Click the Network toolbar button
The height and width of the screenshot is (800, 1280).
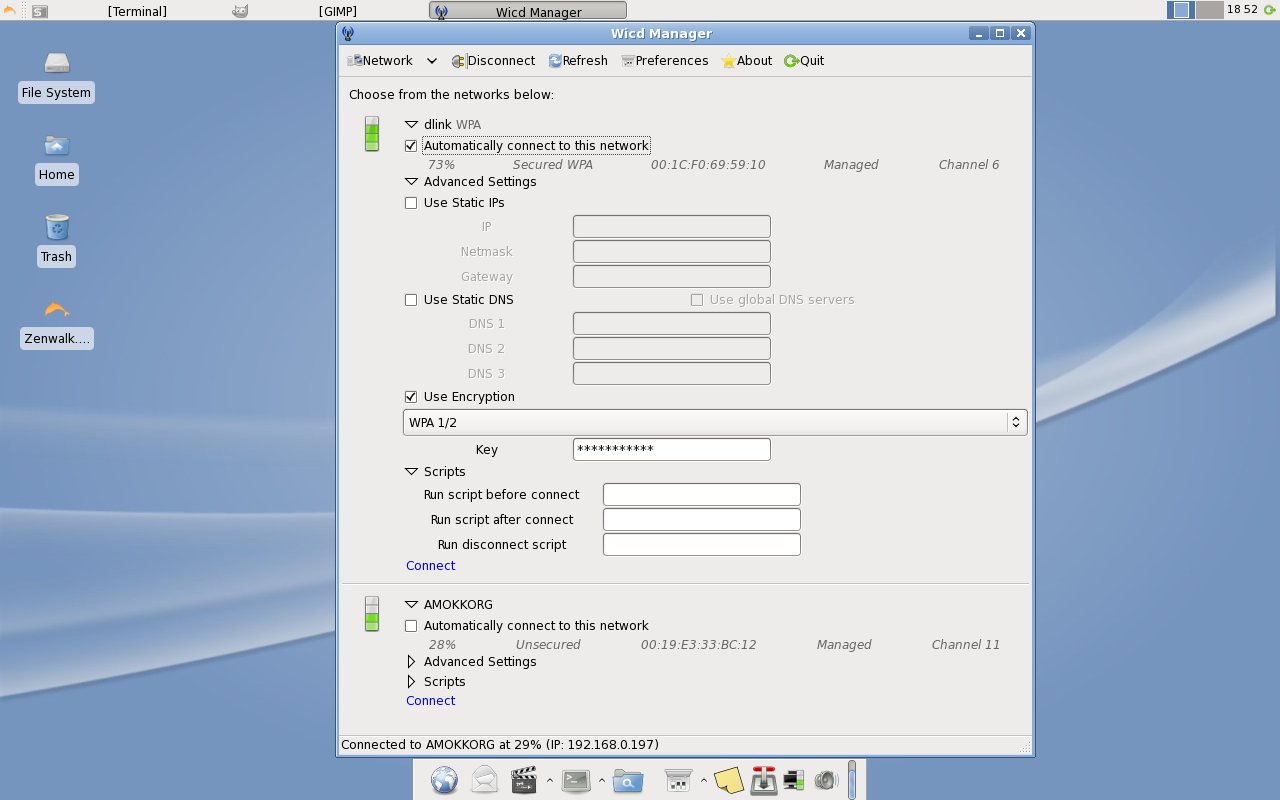(380, 61)
